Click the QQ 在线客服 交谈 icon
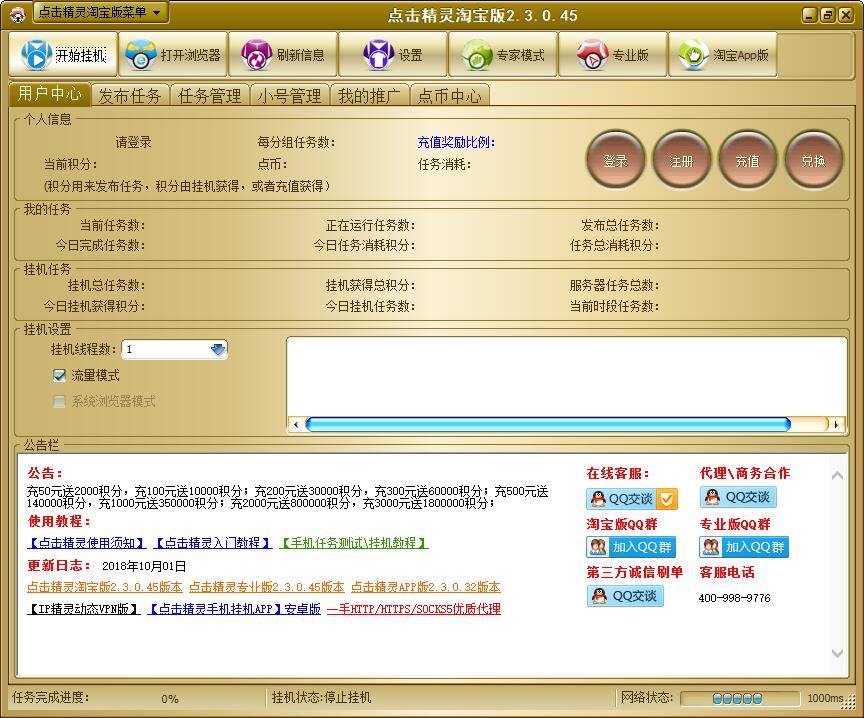The width and height of the screenshot is (864, 718). [x=625, y=498]
